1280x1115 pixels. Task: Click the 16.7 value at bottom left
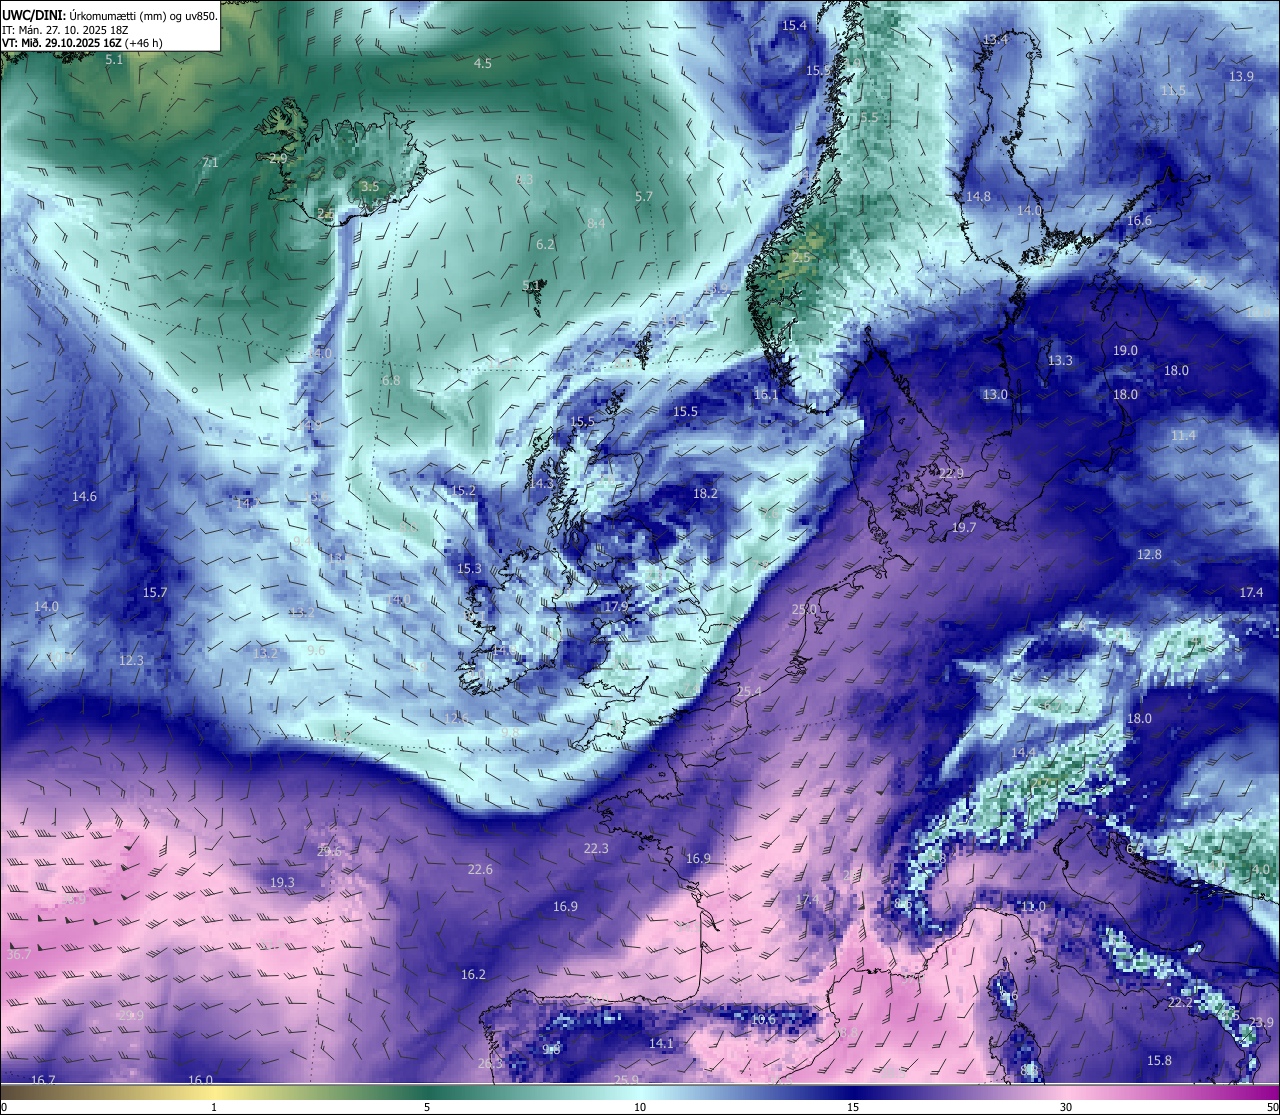(x=43, y=1080)
